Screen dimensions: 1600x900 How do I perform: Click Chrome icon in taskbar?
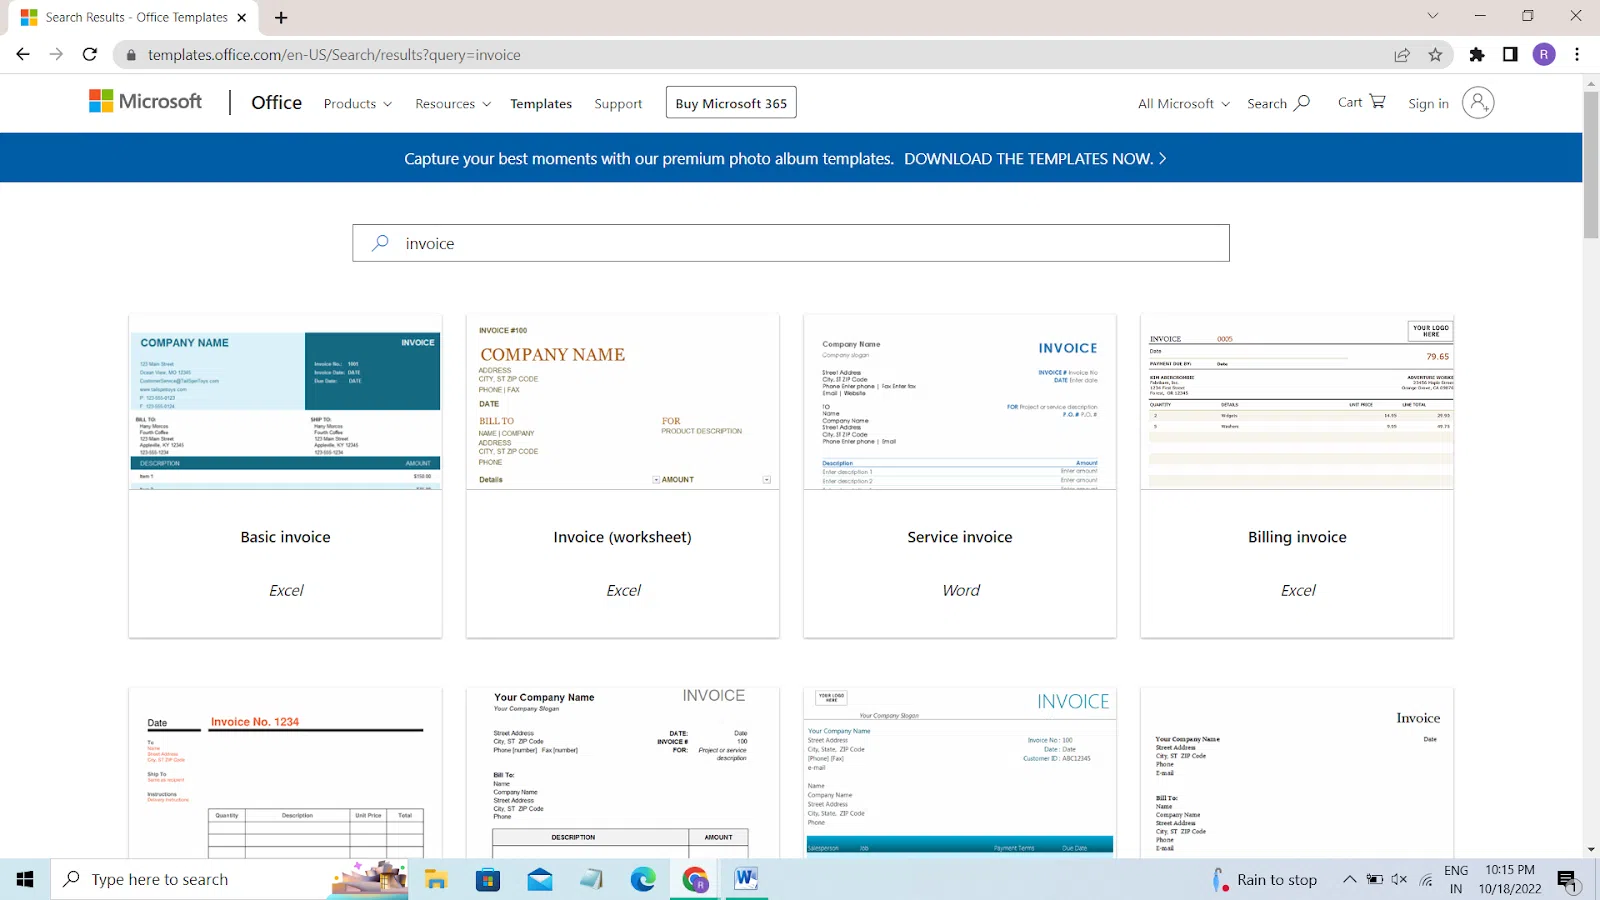pyautogui.click(x=695, y=879)
